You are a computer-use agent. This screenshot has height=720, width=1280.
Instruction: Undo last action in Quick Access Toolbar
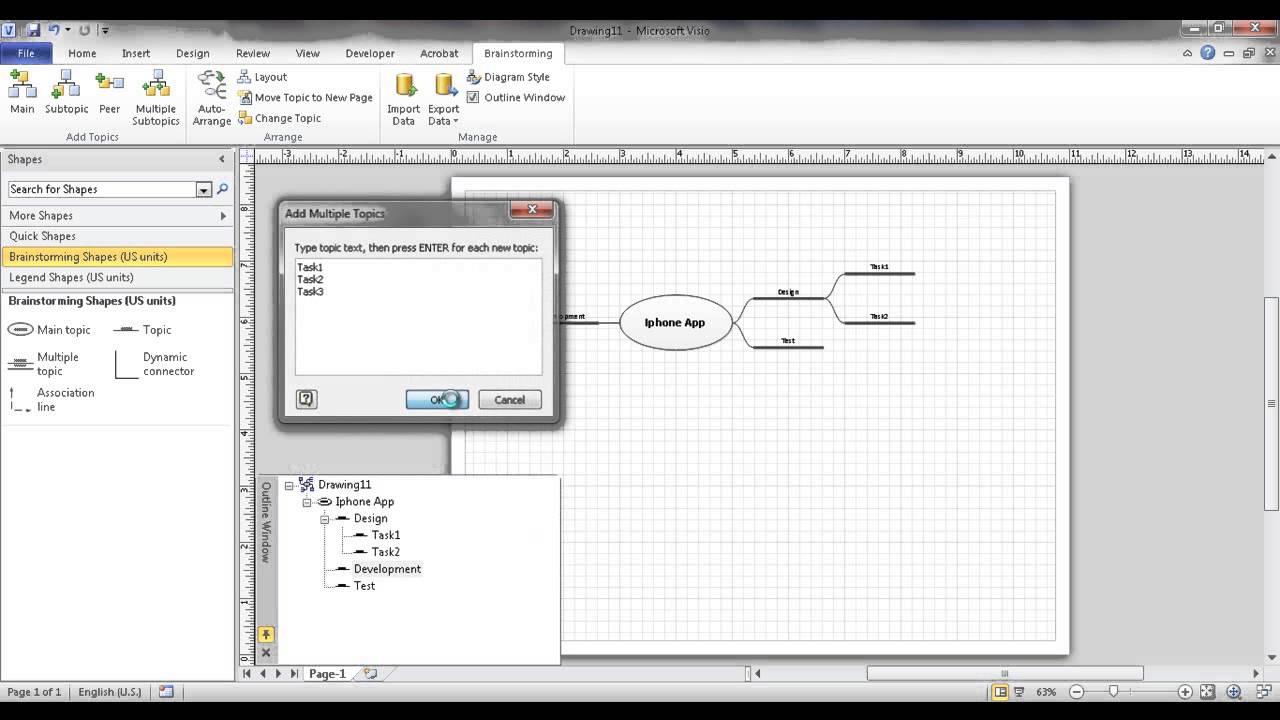tap(54, 30)
